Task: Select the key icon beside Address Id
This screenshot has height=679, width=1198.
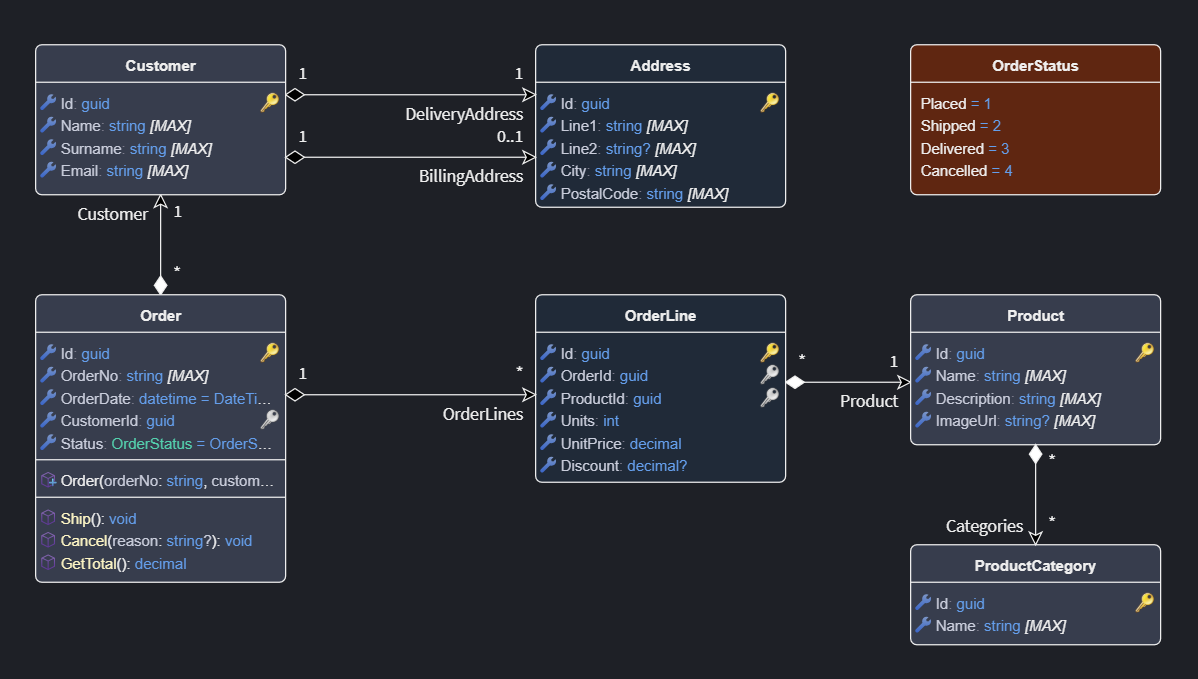Action: (769, 103)
